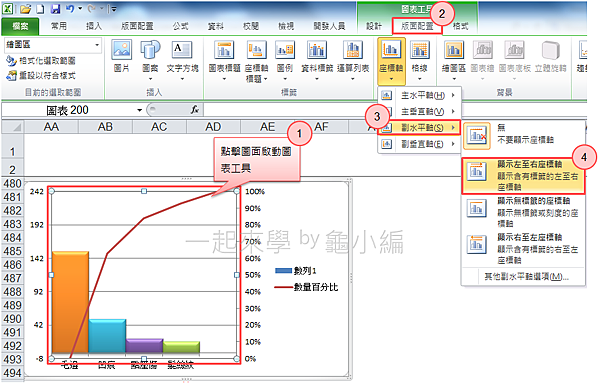600x383 pixels.
Task: Select 無 (None) axis option icon
Action: (477, 135)
